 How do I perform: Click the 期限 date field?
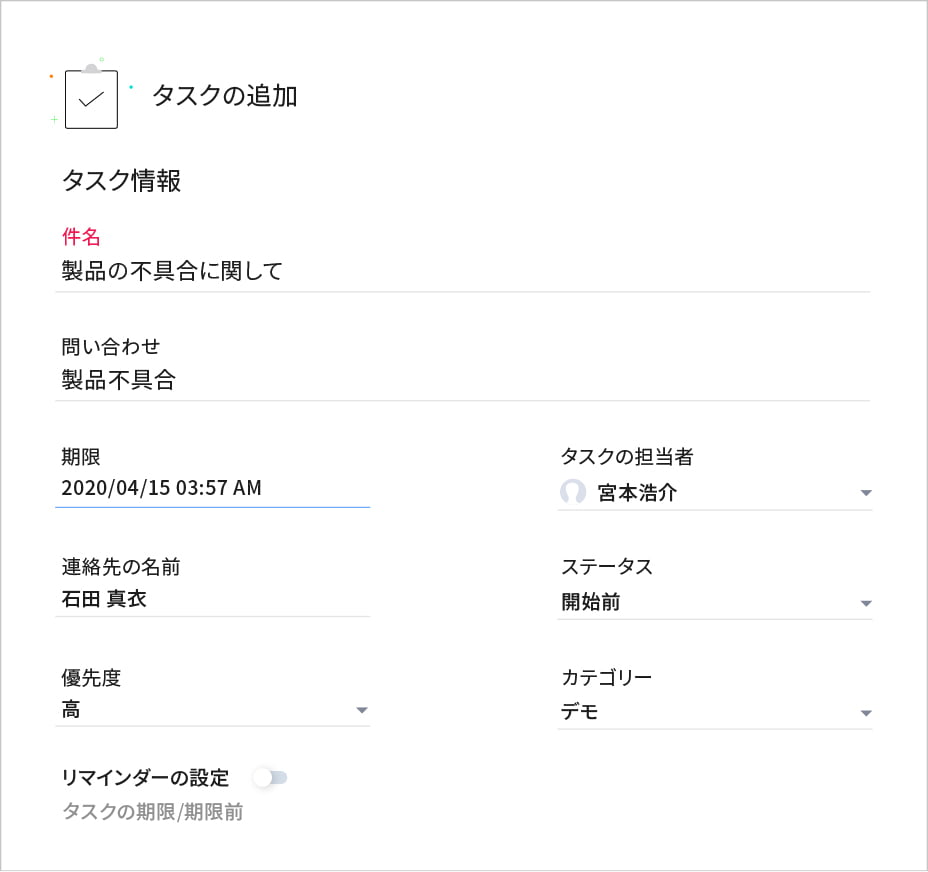click(212, 488)
